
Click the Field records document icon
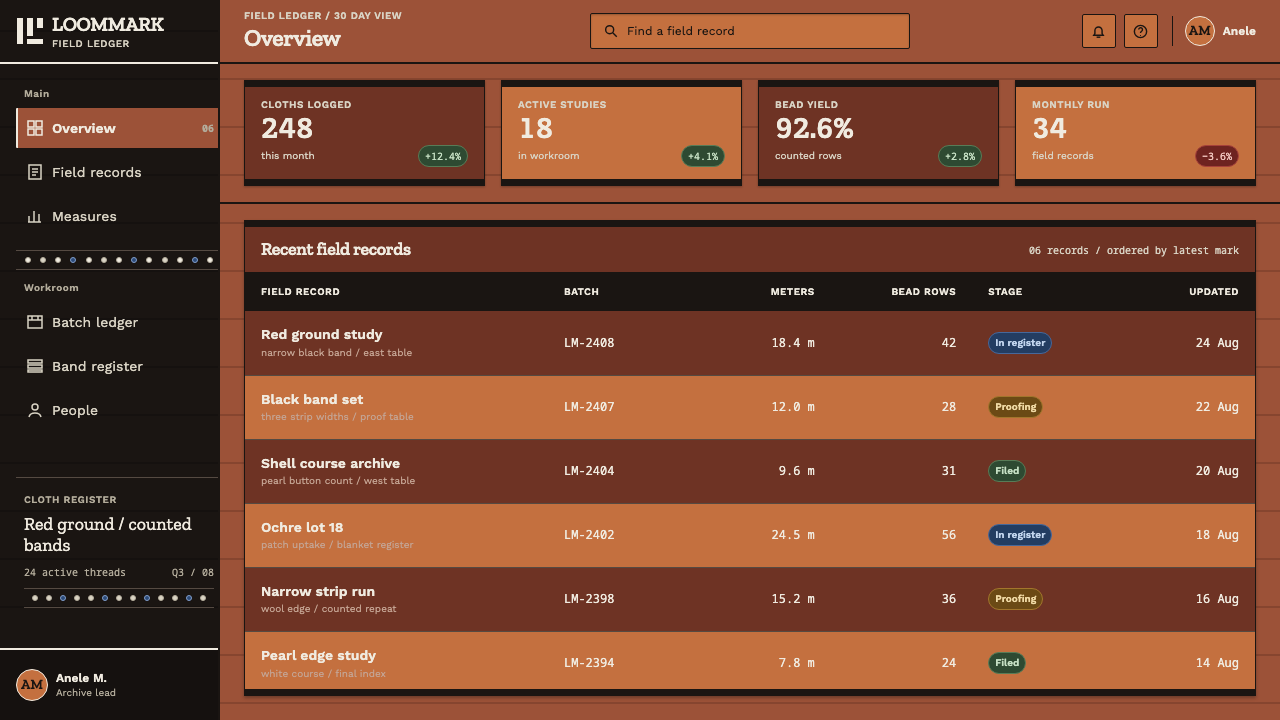pyautogui.click(x=35, y=172)
